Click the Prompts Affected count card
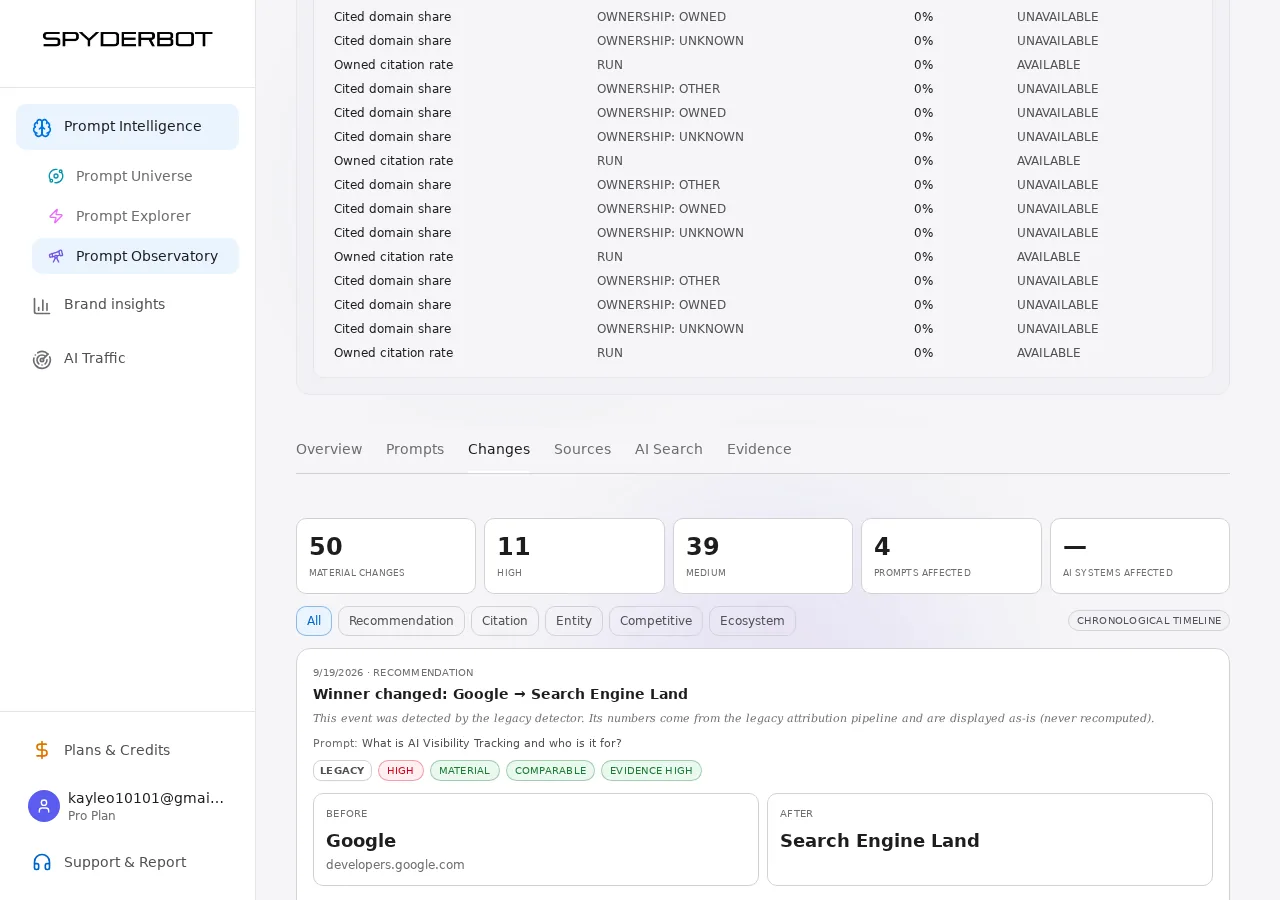Viewport: 1280px width, 900px height. pos(951,556)
